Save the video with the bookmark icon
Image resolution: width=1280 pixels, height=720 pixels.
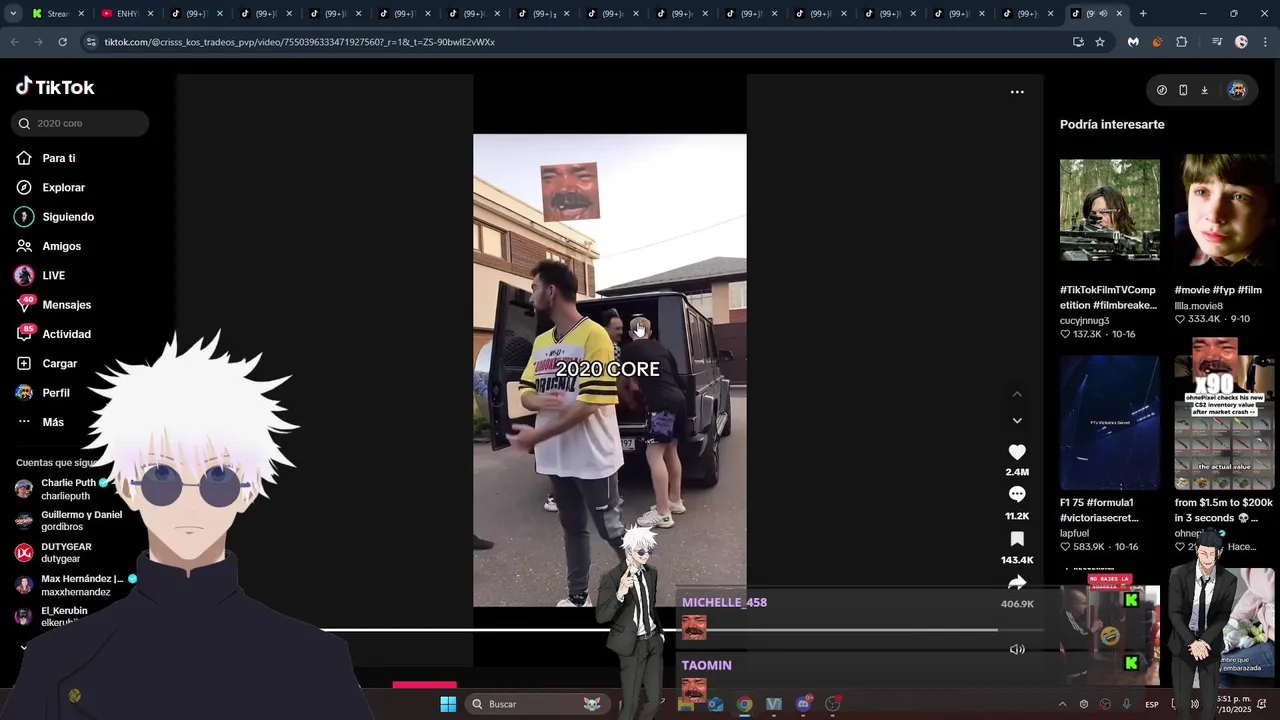[x=1017, y=539]
